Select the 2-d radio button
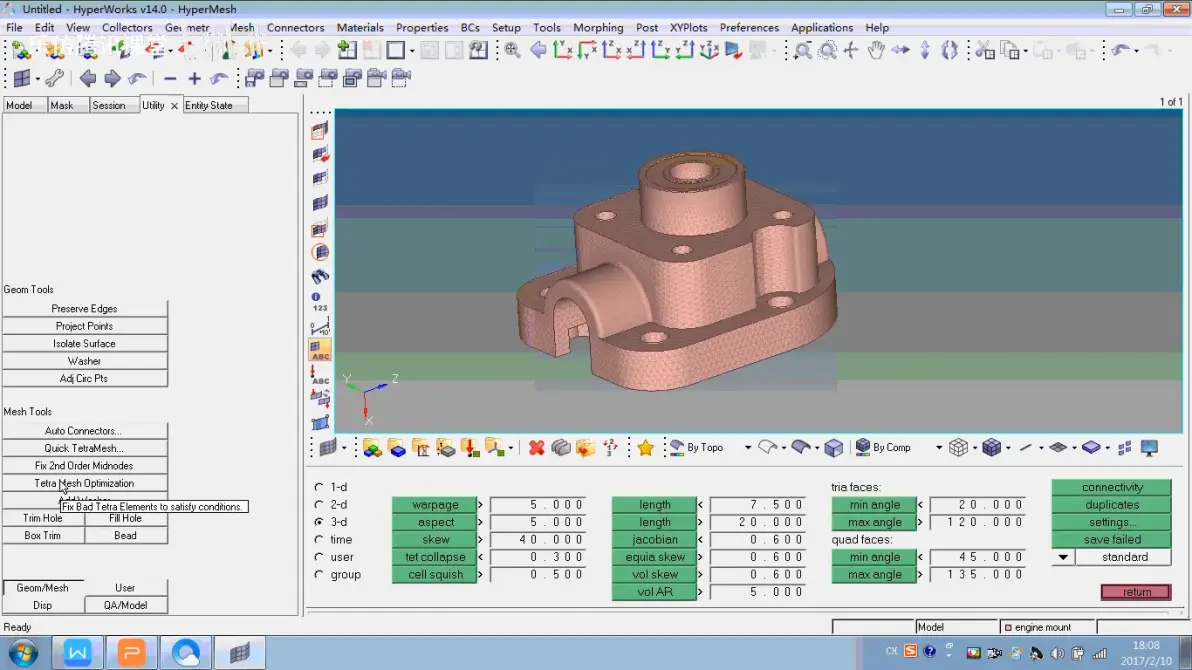This screenshot has height=670, width=1192. pyautogui.click(x=319, y=504)
